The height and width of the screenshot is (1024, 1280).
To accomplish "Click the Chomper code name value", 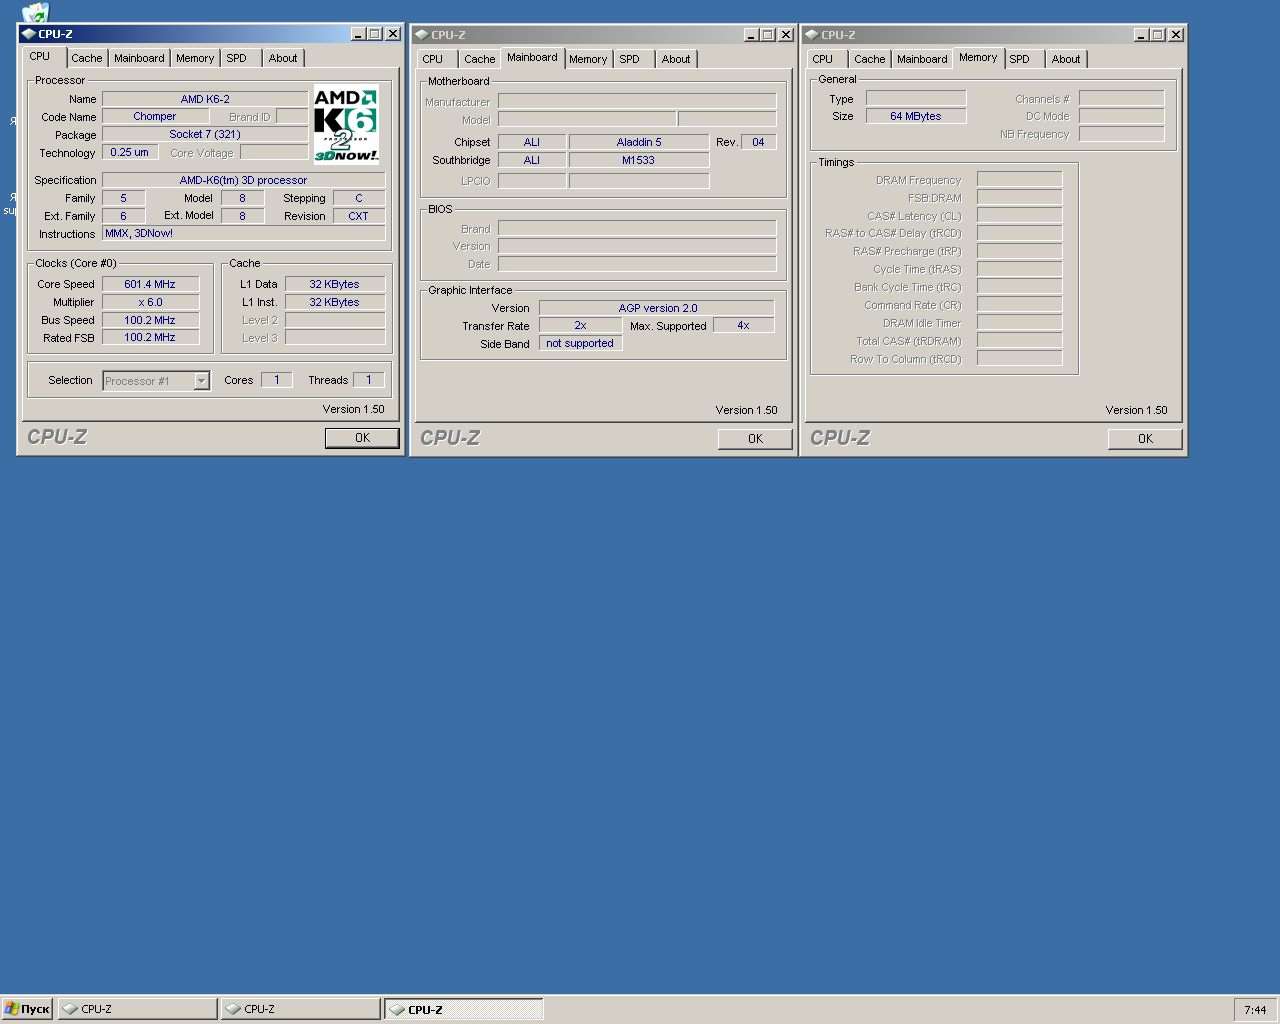I will click(154, 117).
